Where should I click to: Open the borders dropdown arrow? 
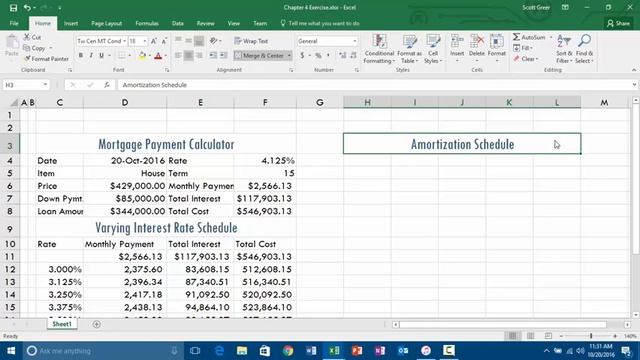click(130, 56)
